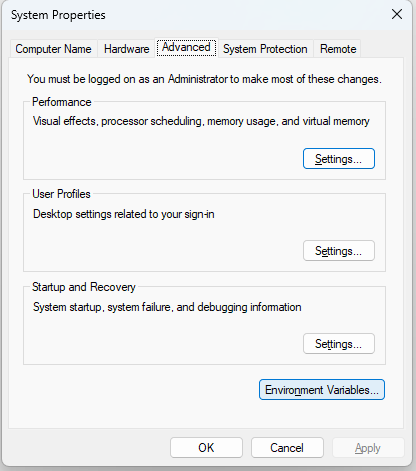Switch to the Computer Name tab
This screenshot has width=416, height=471.
(53, 49)
